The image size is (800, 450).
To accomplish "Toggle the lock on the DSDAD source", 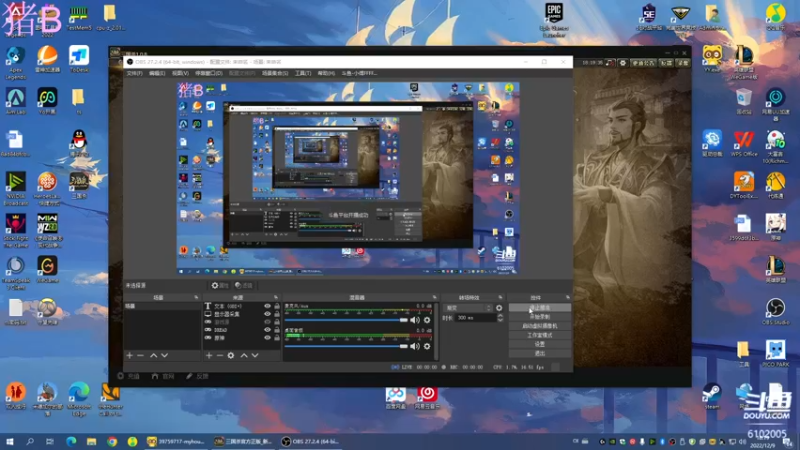I will [277, 330].
